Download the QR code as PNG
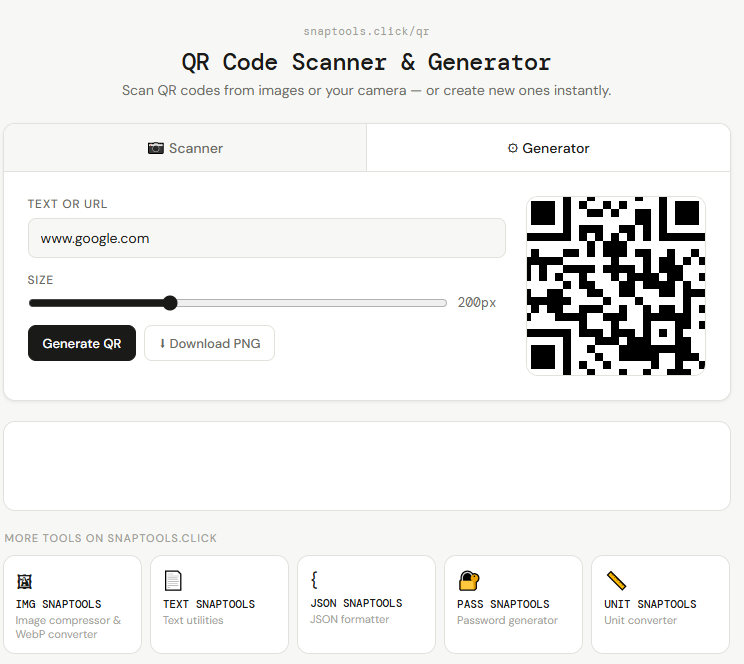Image resolution: width=744 pixels, height=664 pixels. pos(209,343)
